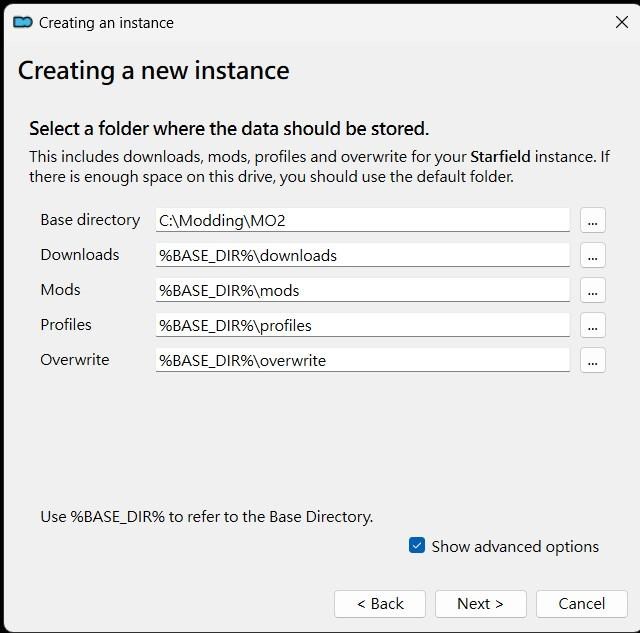The height and width of the screenshot is (633, 640).
Task: Browse for the Base directory folder
Action: point(593,220)
